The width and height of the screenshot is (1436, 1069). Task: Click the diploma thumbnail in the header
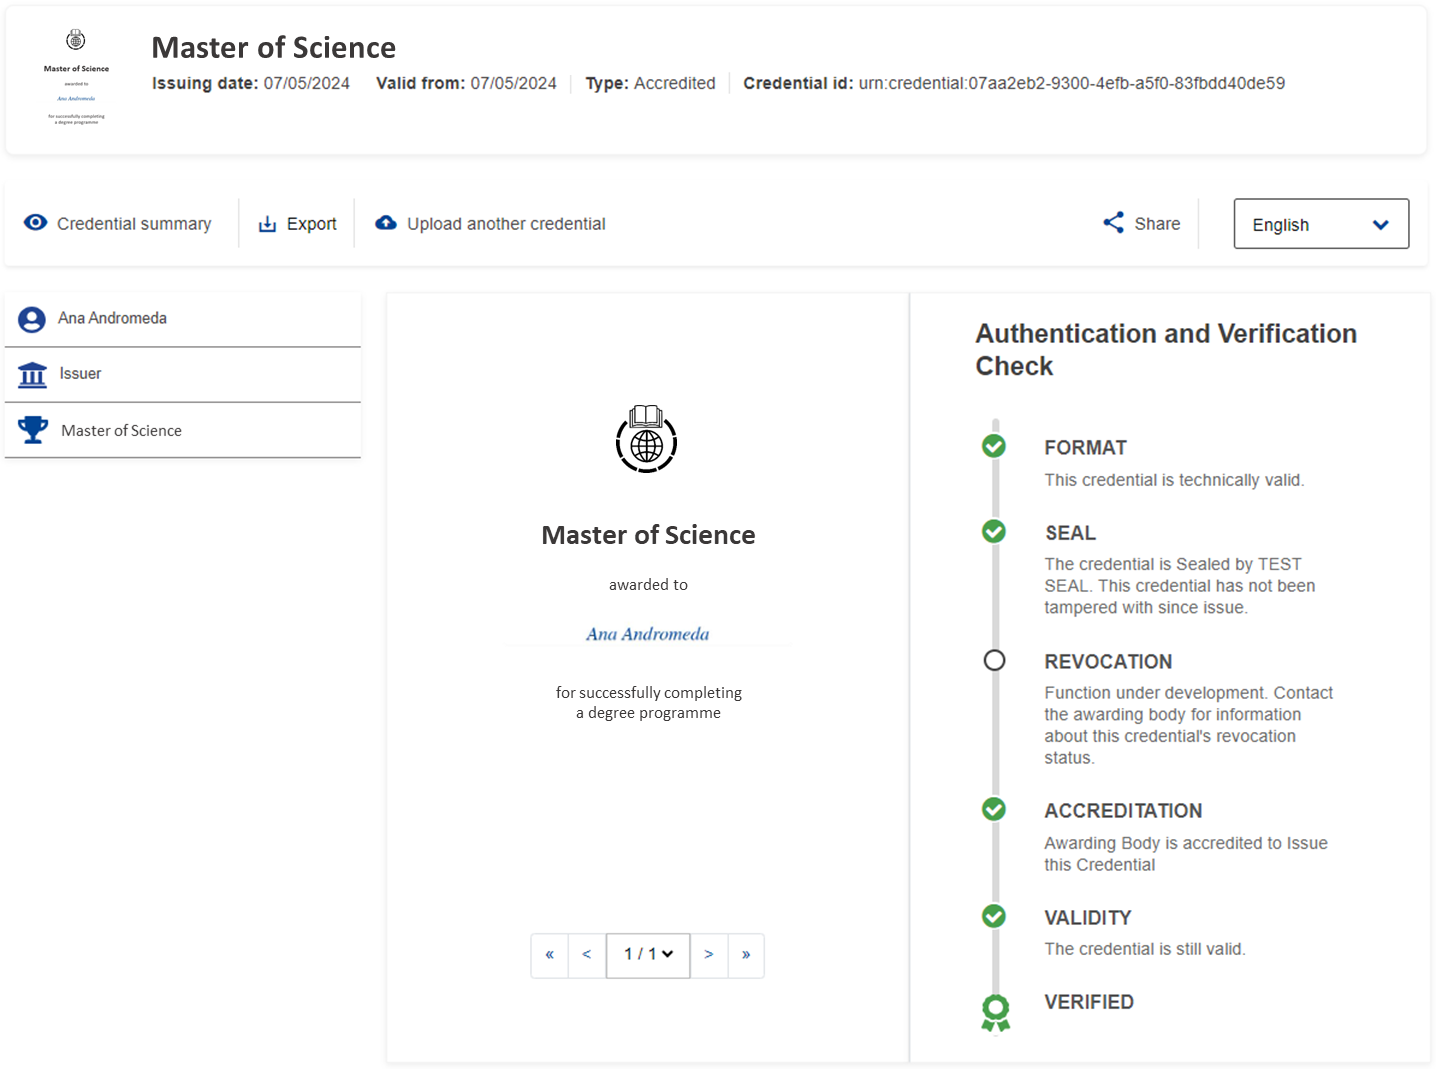point(76,80)
